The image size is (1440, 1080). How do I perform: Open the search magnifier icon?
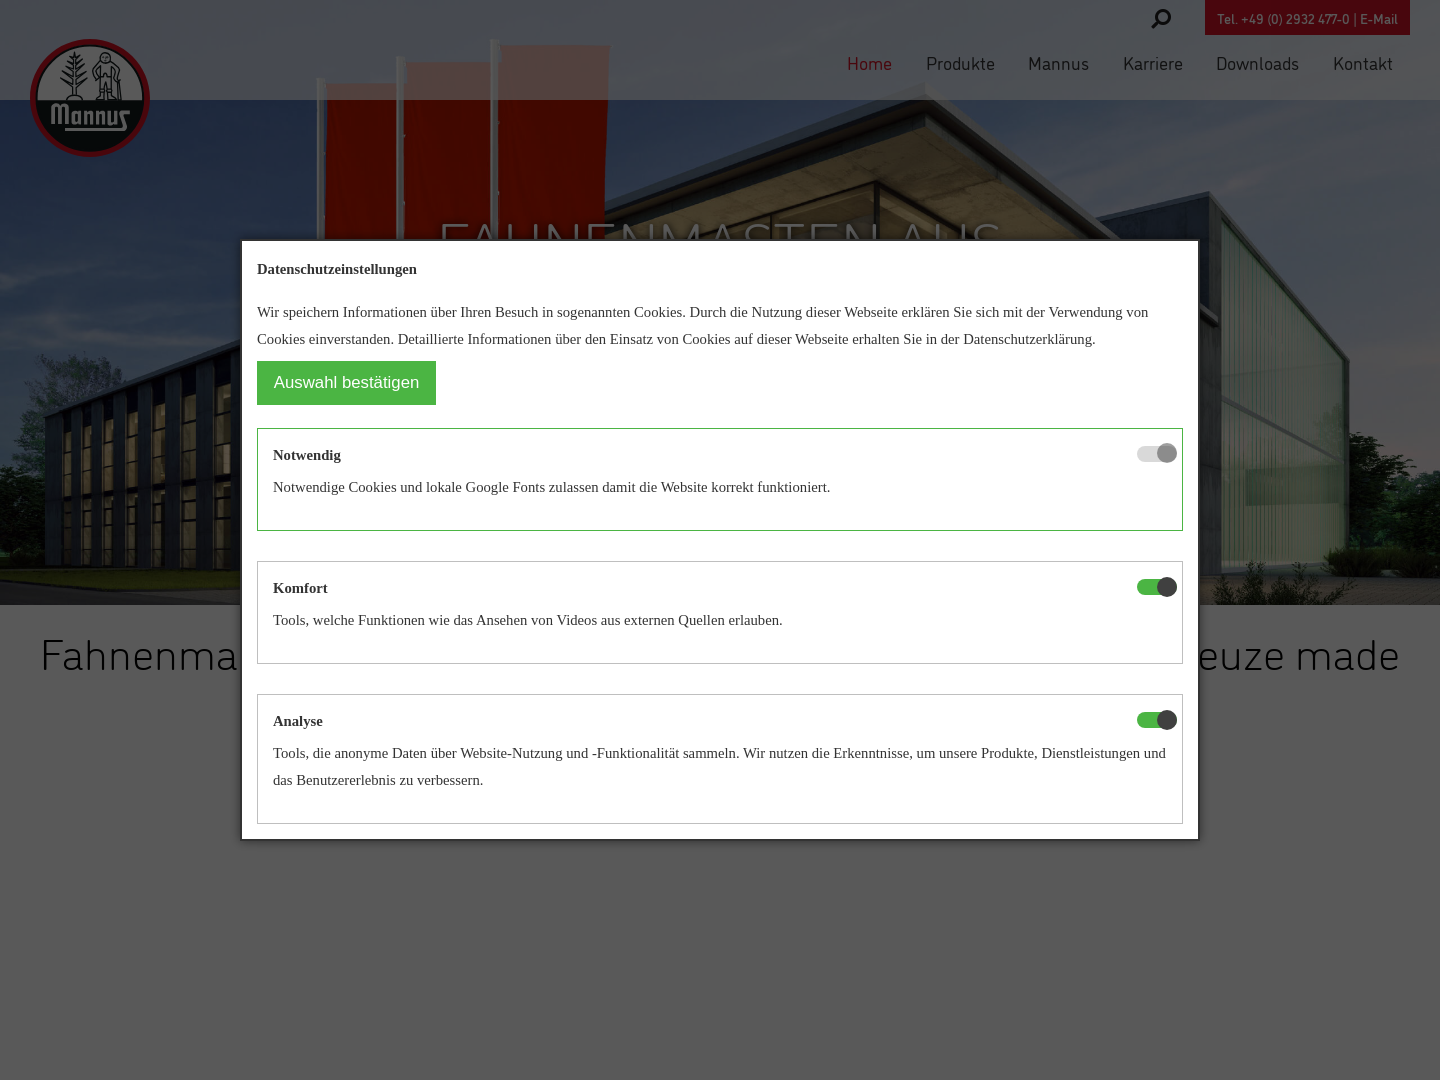(1161, 18)
